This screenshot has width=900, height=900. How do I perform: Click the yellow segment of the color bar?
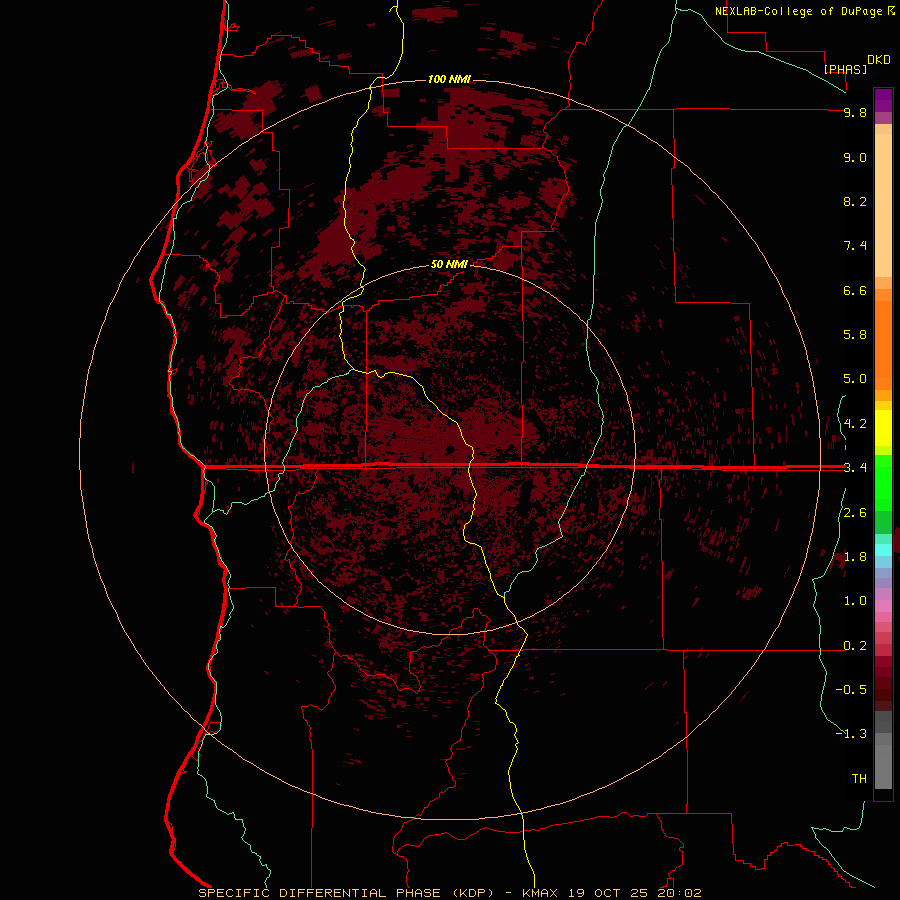pos(883,428)
